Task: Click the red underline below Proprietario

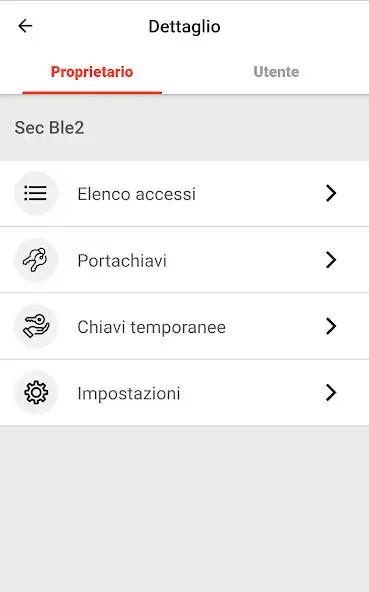Action: click(x=92, y=92)
